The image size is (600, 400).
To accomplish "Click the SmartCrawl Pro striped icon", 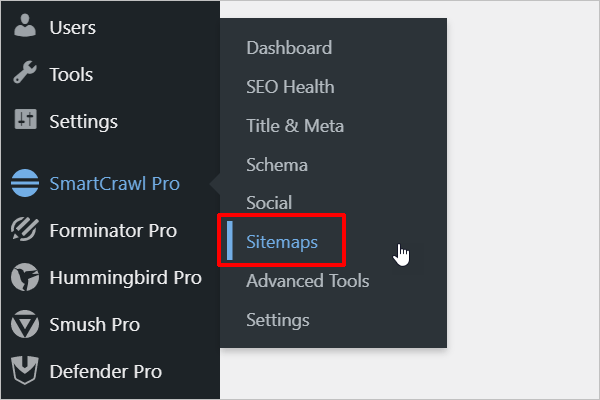I will click(24, 184).
